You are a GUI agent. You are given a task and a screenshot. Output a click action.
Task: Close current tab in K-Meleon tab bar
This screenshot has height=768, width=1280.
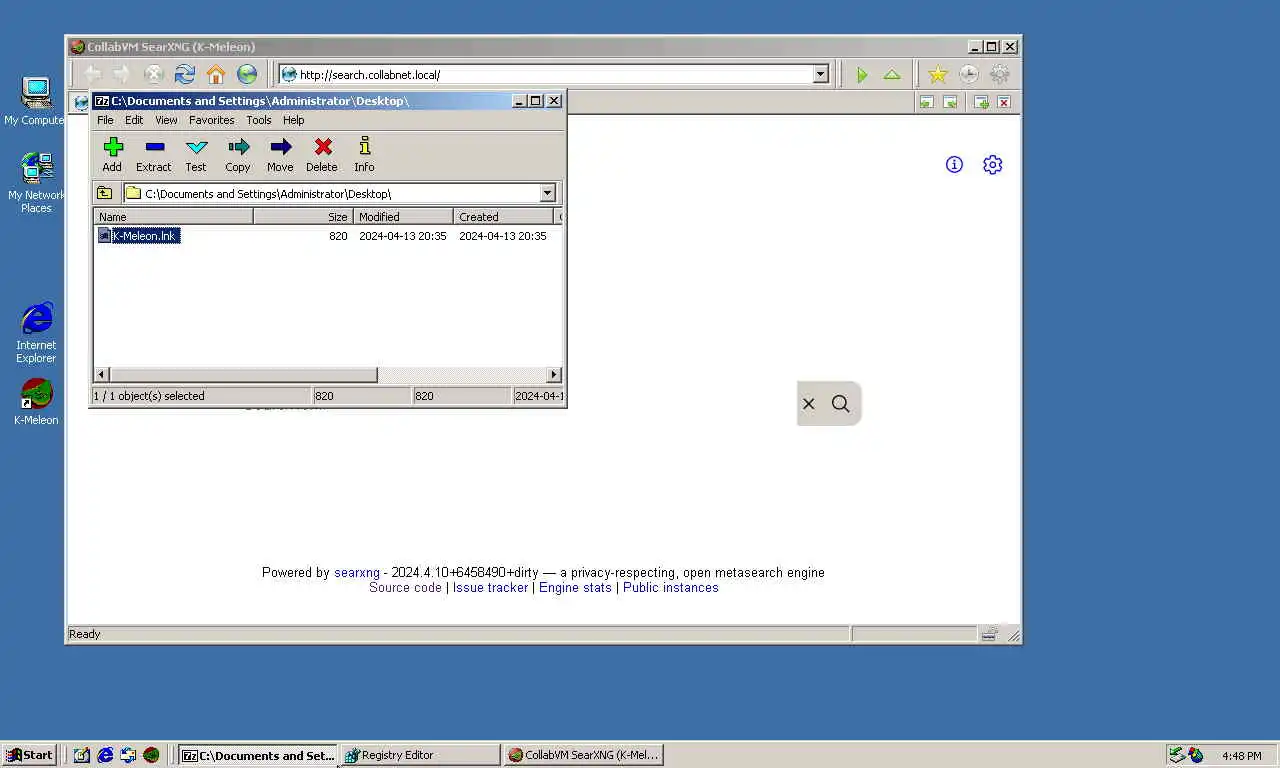1004,102
